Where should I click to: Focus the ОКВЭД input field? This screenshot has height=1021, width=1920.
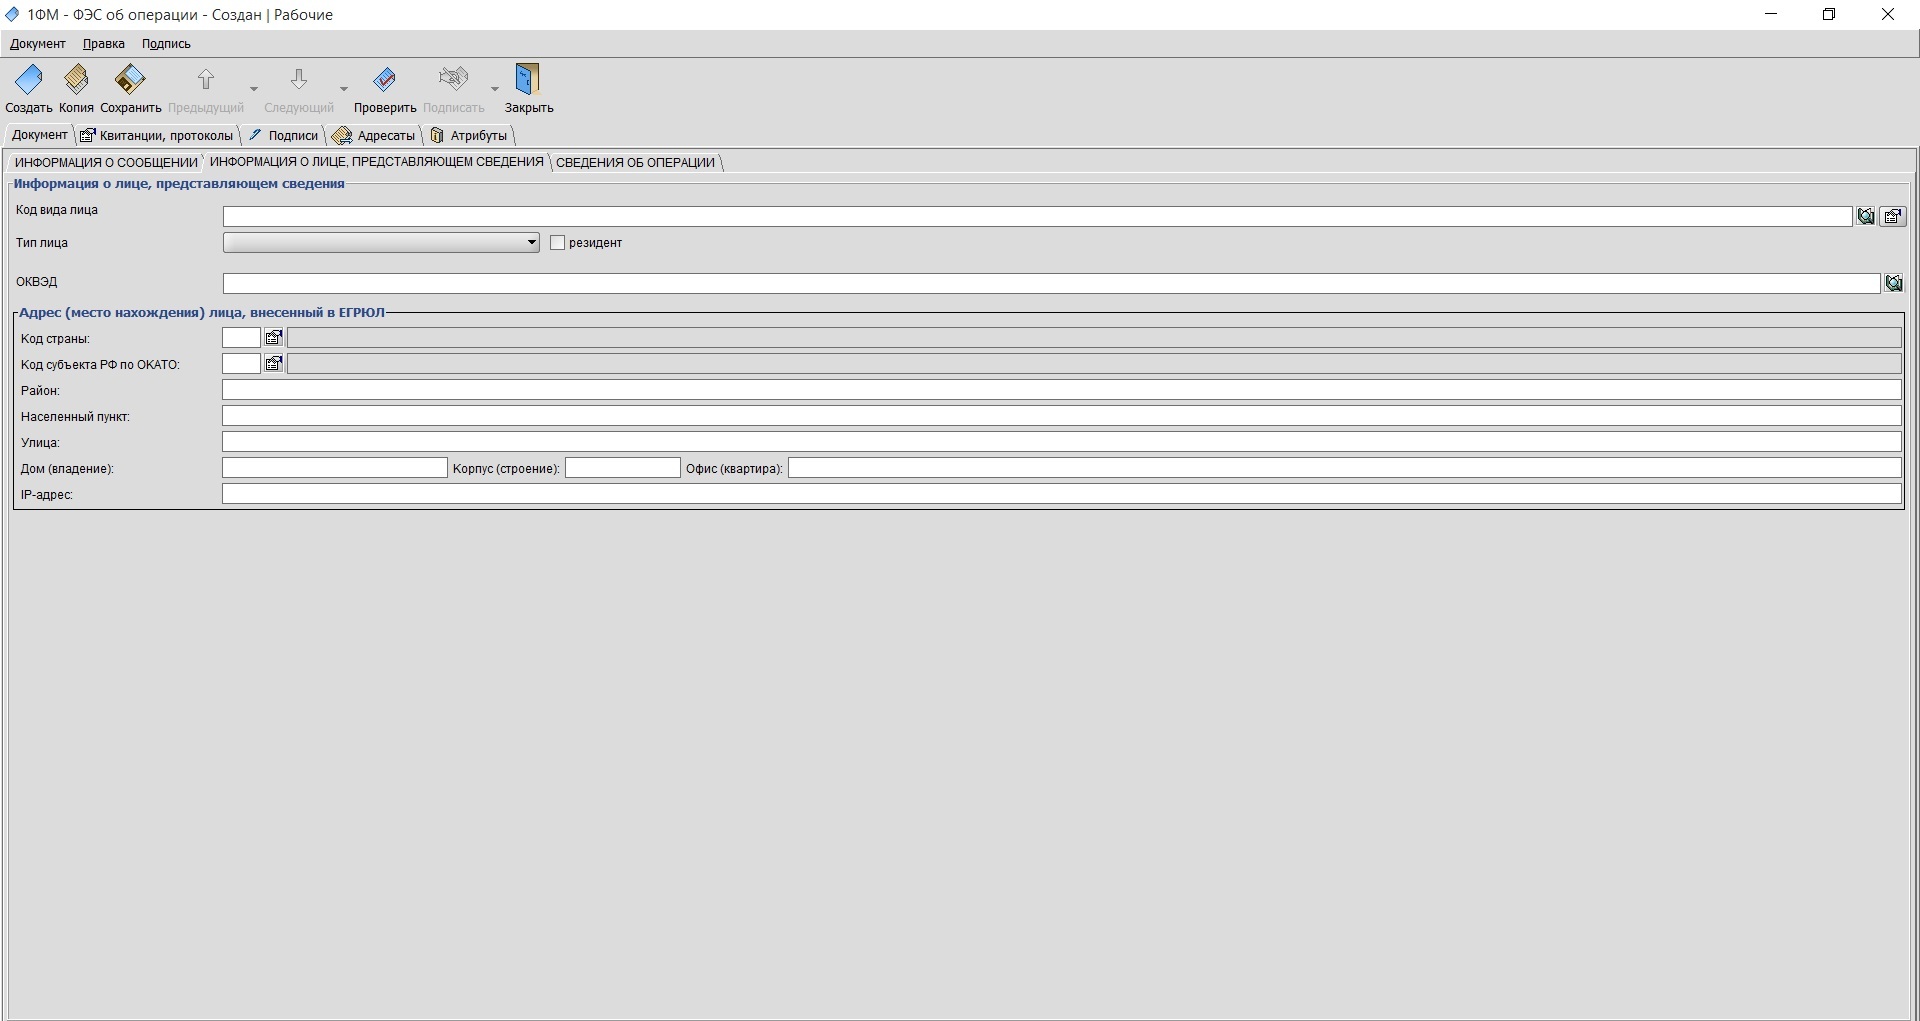tap(1052, 284)
